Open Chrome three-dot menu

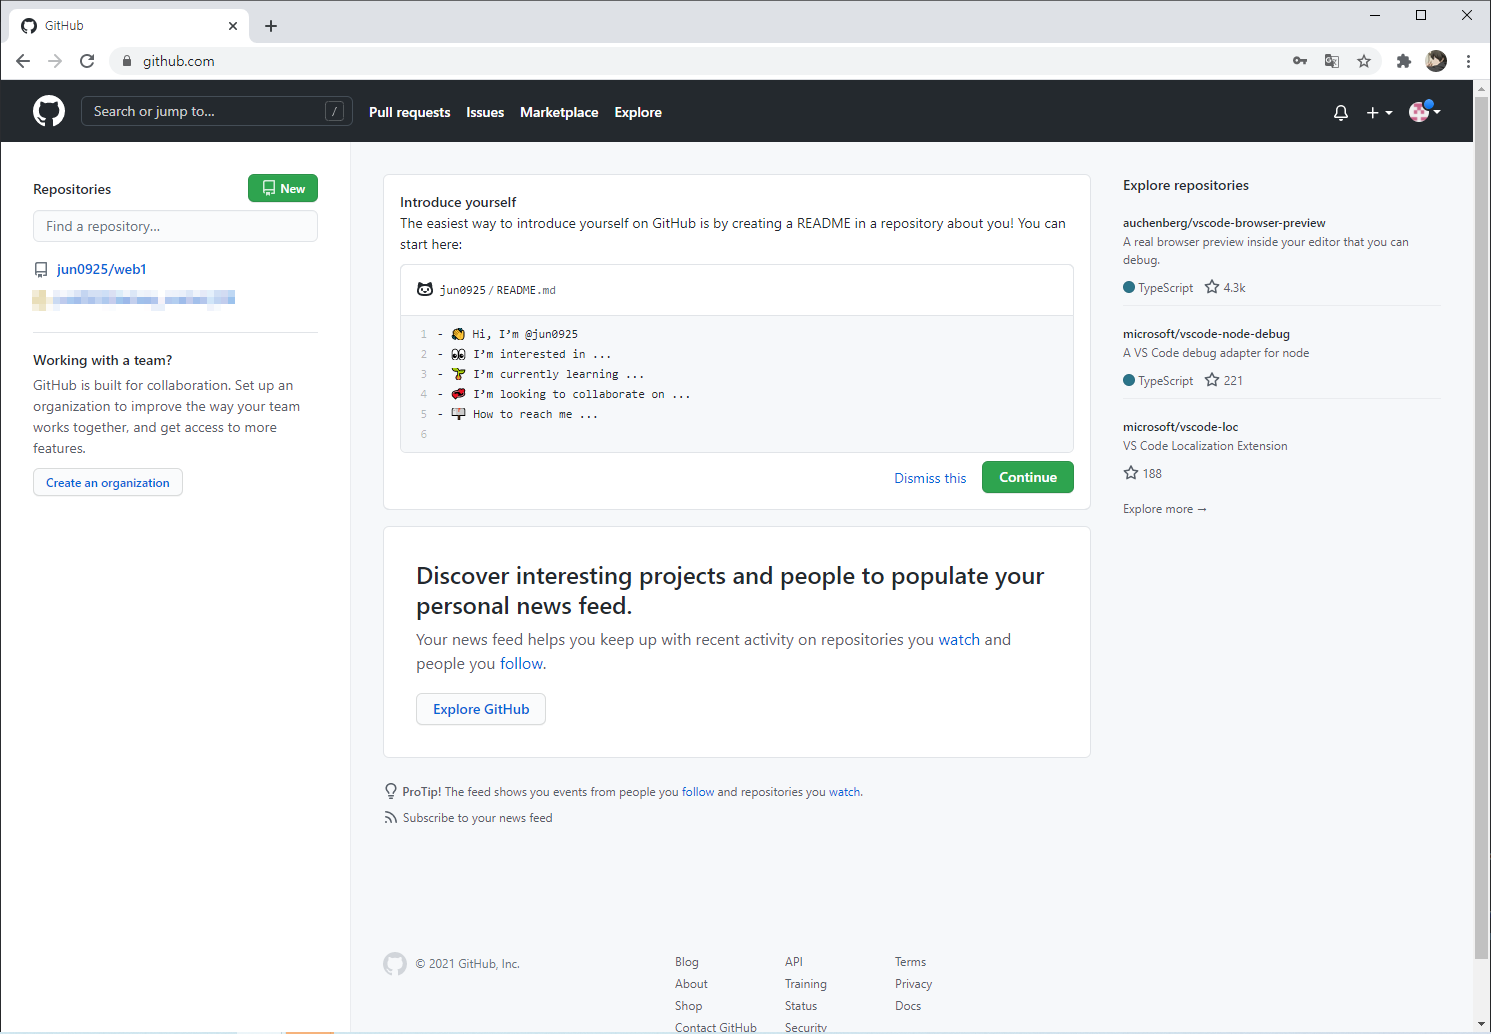pos(1468,61)
